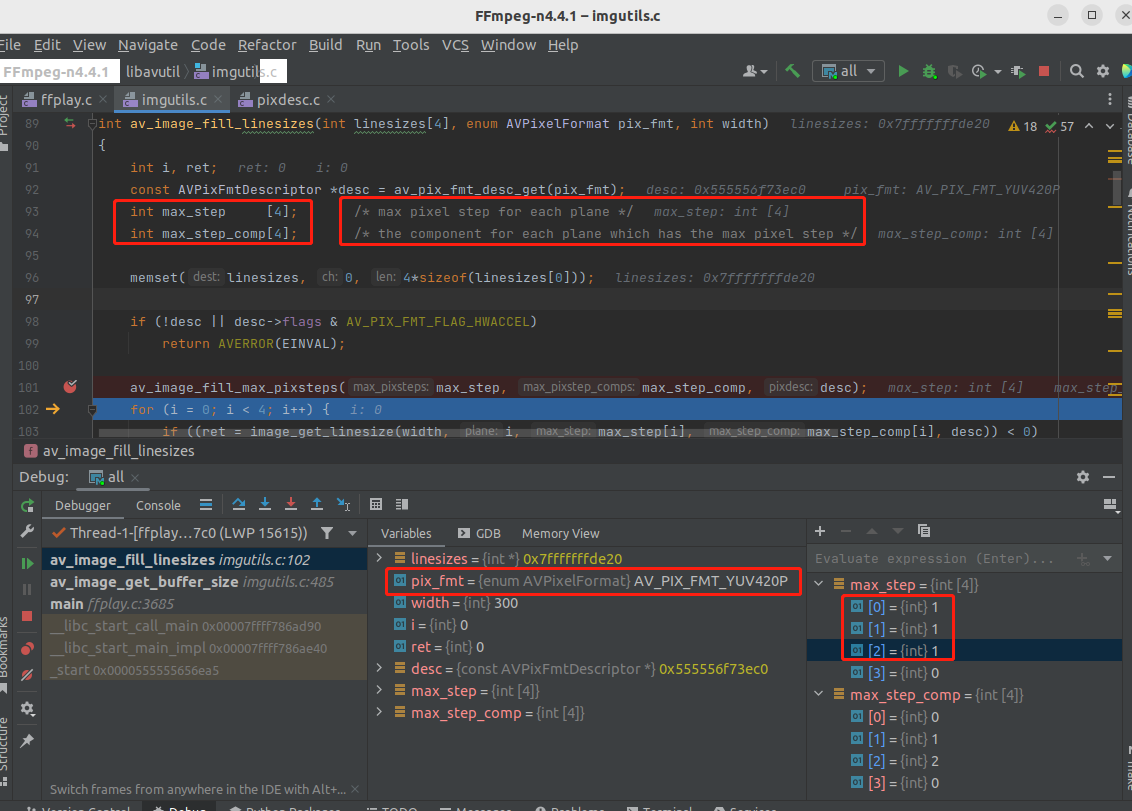Click the green hammer Build icon
The image size is (1132, 811).
792,71
